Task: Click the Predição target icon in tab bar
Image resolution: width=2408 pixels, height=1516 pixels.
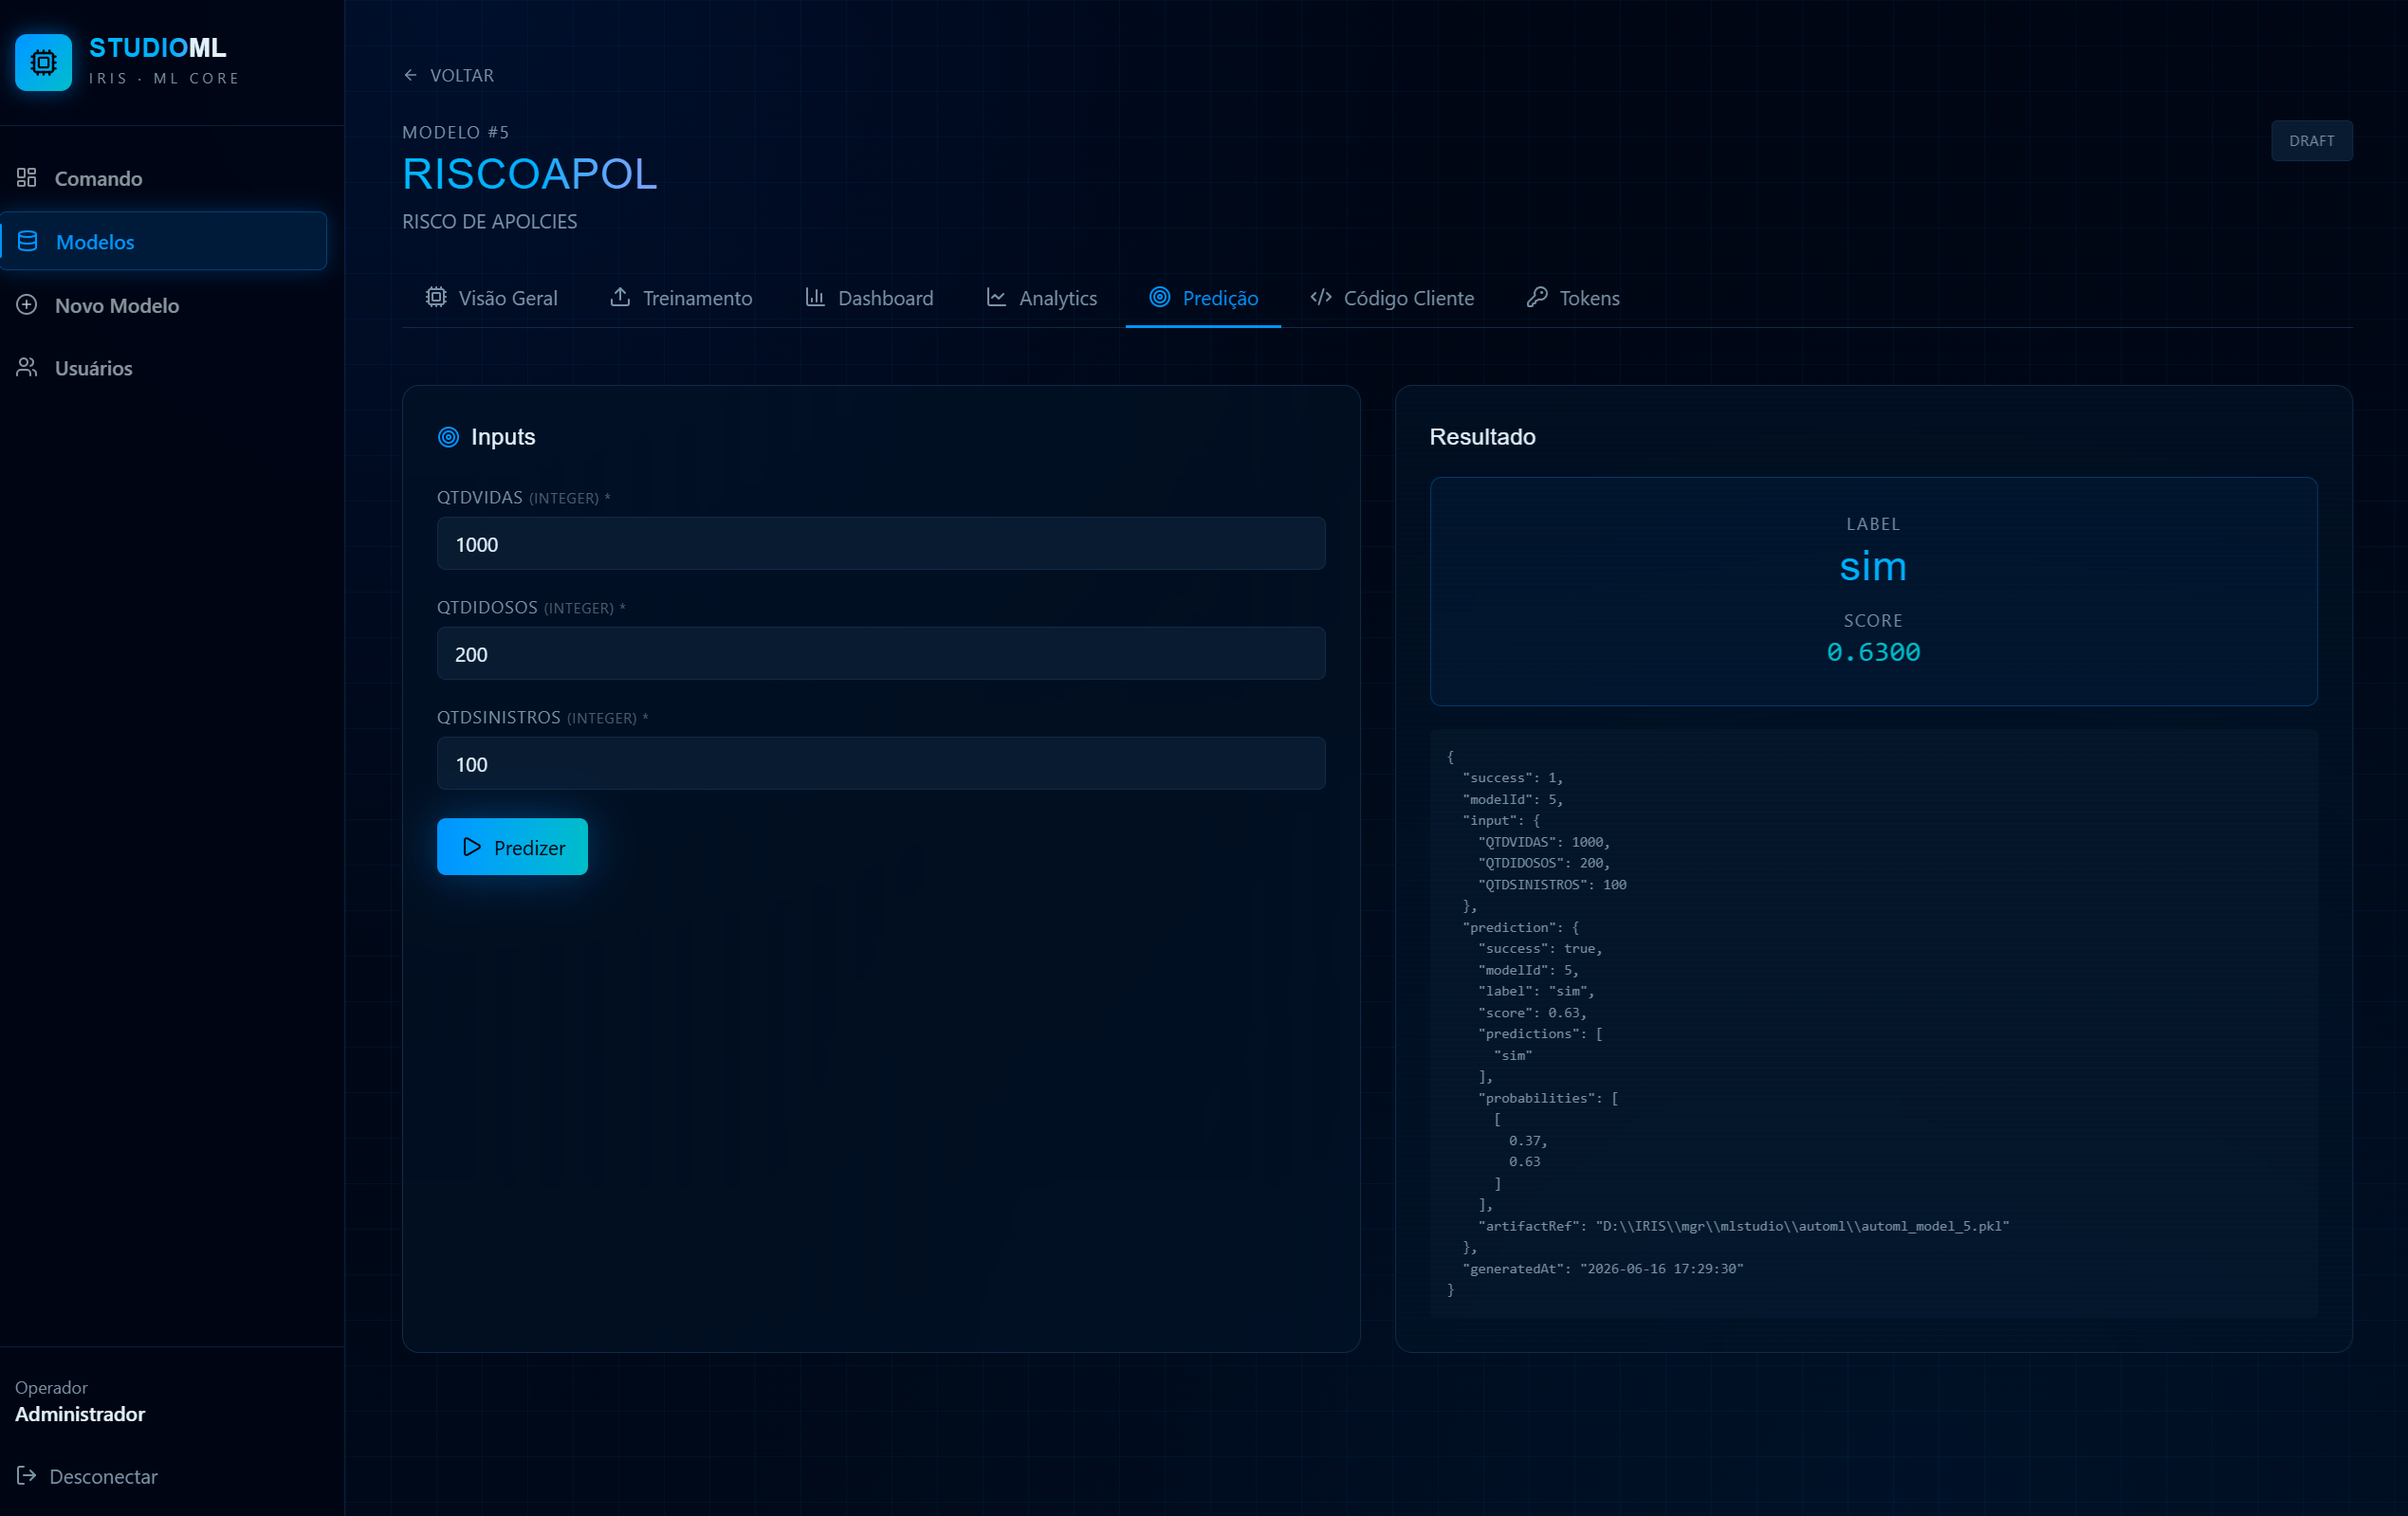Action: (x=1160, y=297)
